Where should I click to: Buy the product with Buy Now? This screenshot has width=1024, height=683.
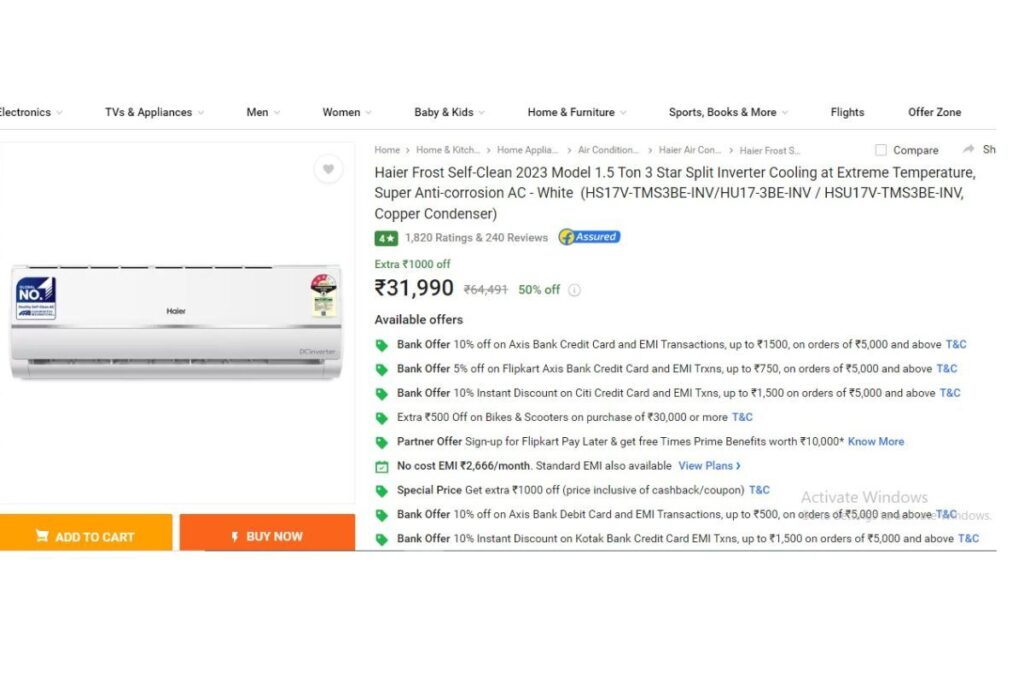click(x=268, y=533)
